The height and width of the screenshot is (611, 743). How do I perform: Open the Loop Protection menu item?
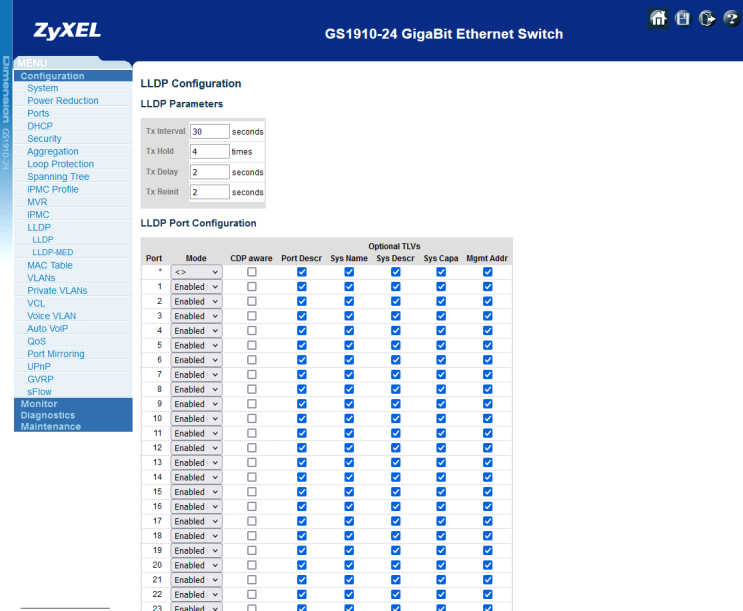click(x=60, y=164)
